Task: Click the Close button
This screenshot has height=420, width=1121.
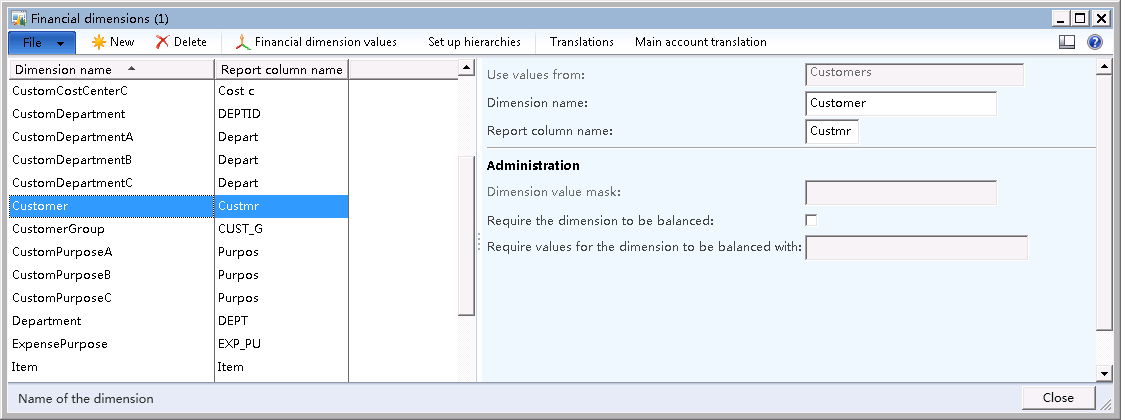Action: 1058,398
